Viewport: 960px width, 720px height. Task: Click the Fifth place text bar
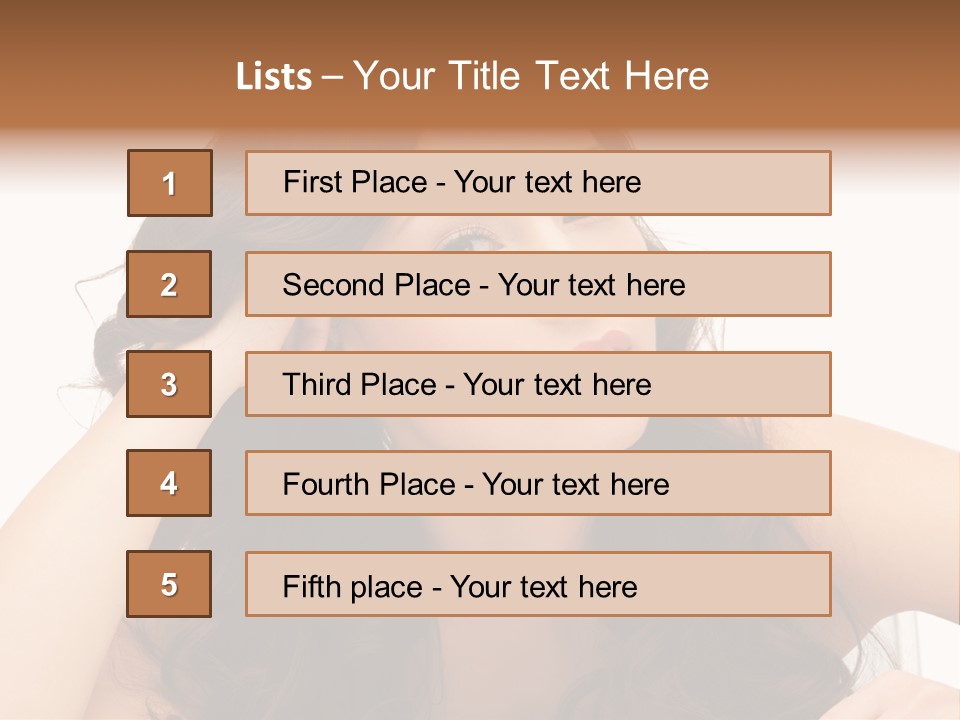[538, 584]
